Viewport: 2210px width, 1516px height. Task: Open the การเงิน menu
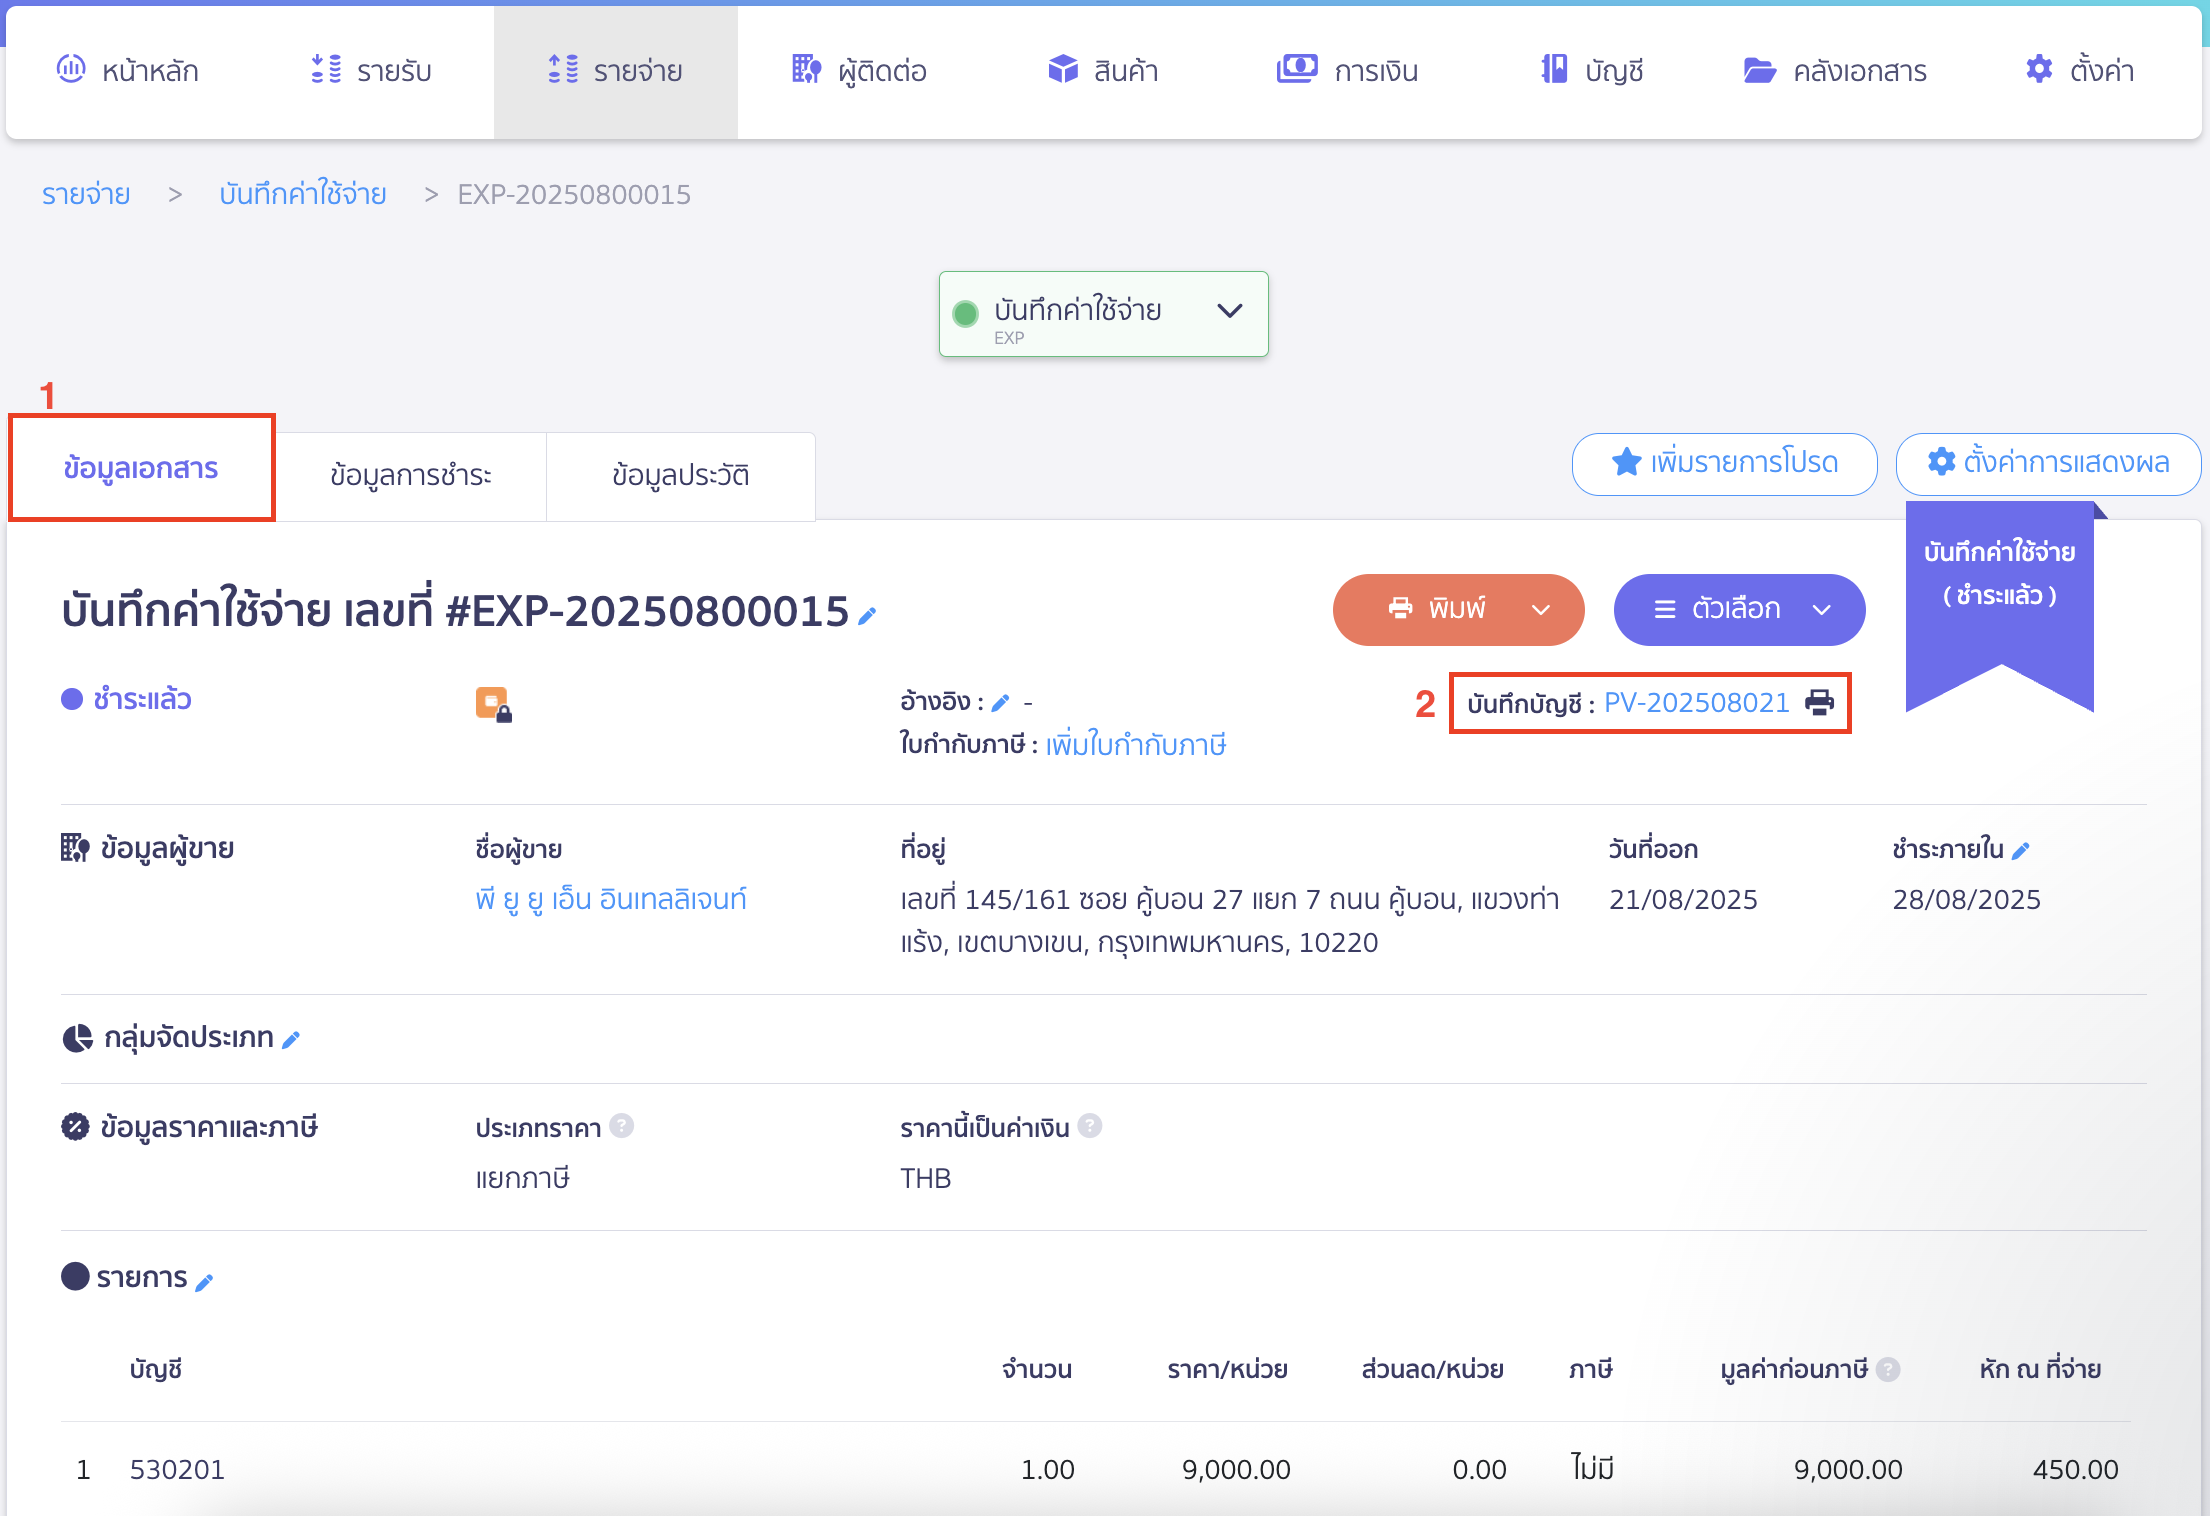click(1347, 70)
